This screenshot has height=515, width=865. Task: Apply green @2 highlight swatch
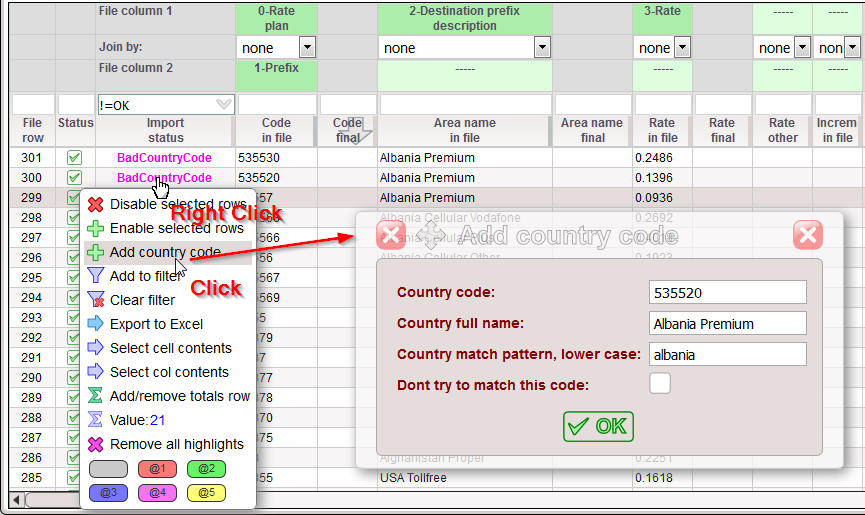pyautogui.click(x=206, y=469)
